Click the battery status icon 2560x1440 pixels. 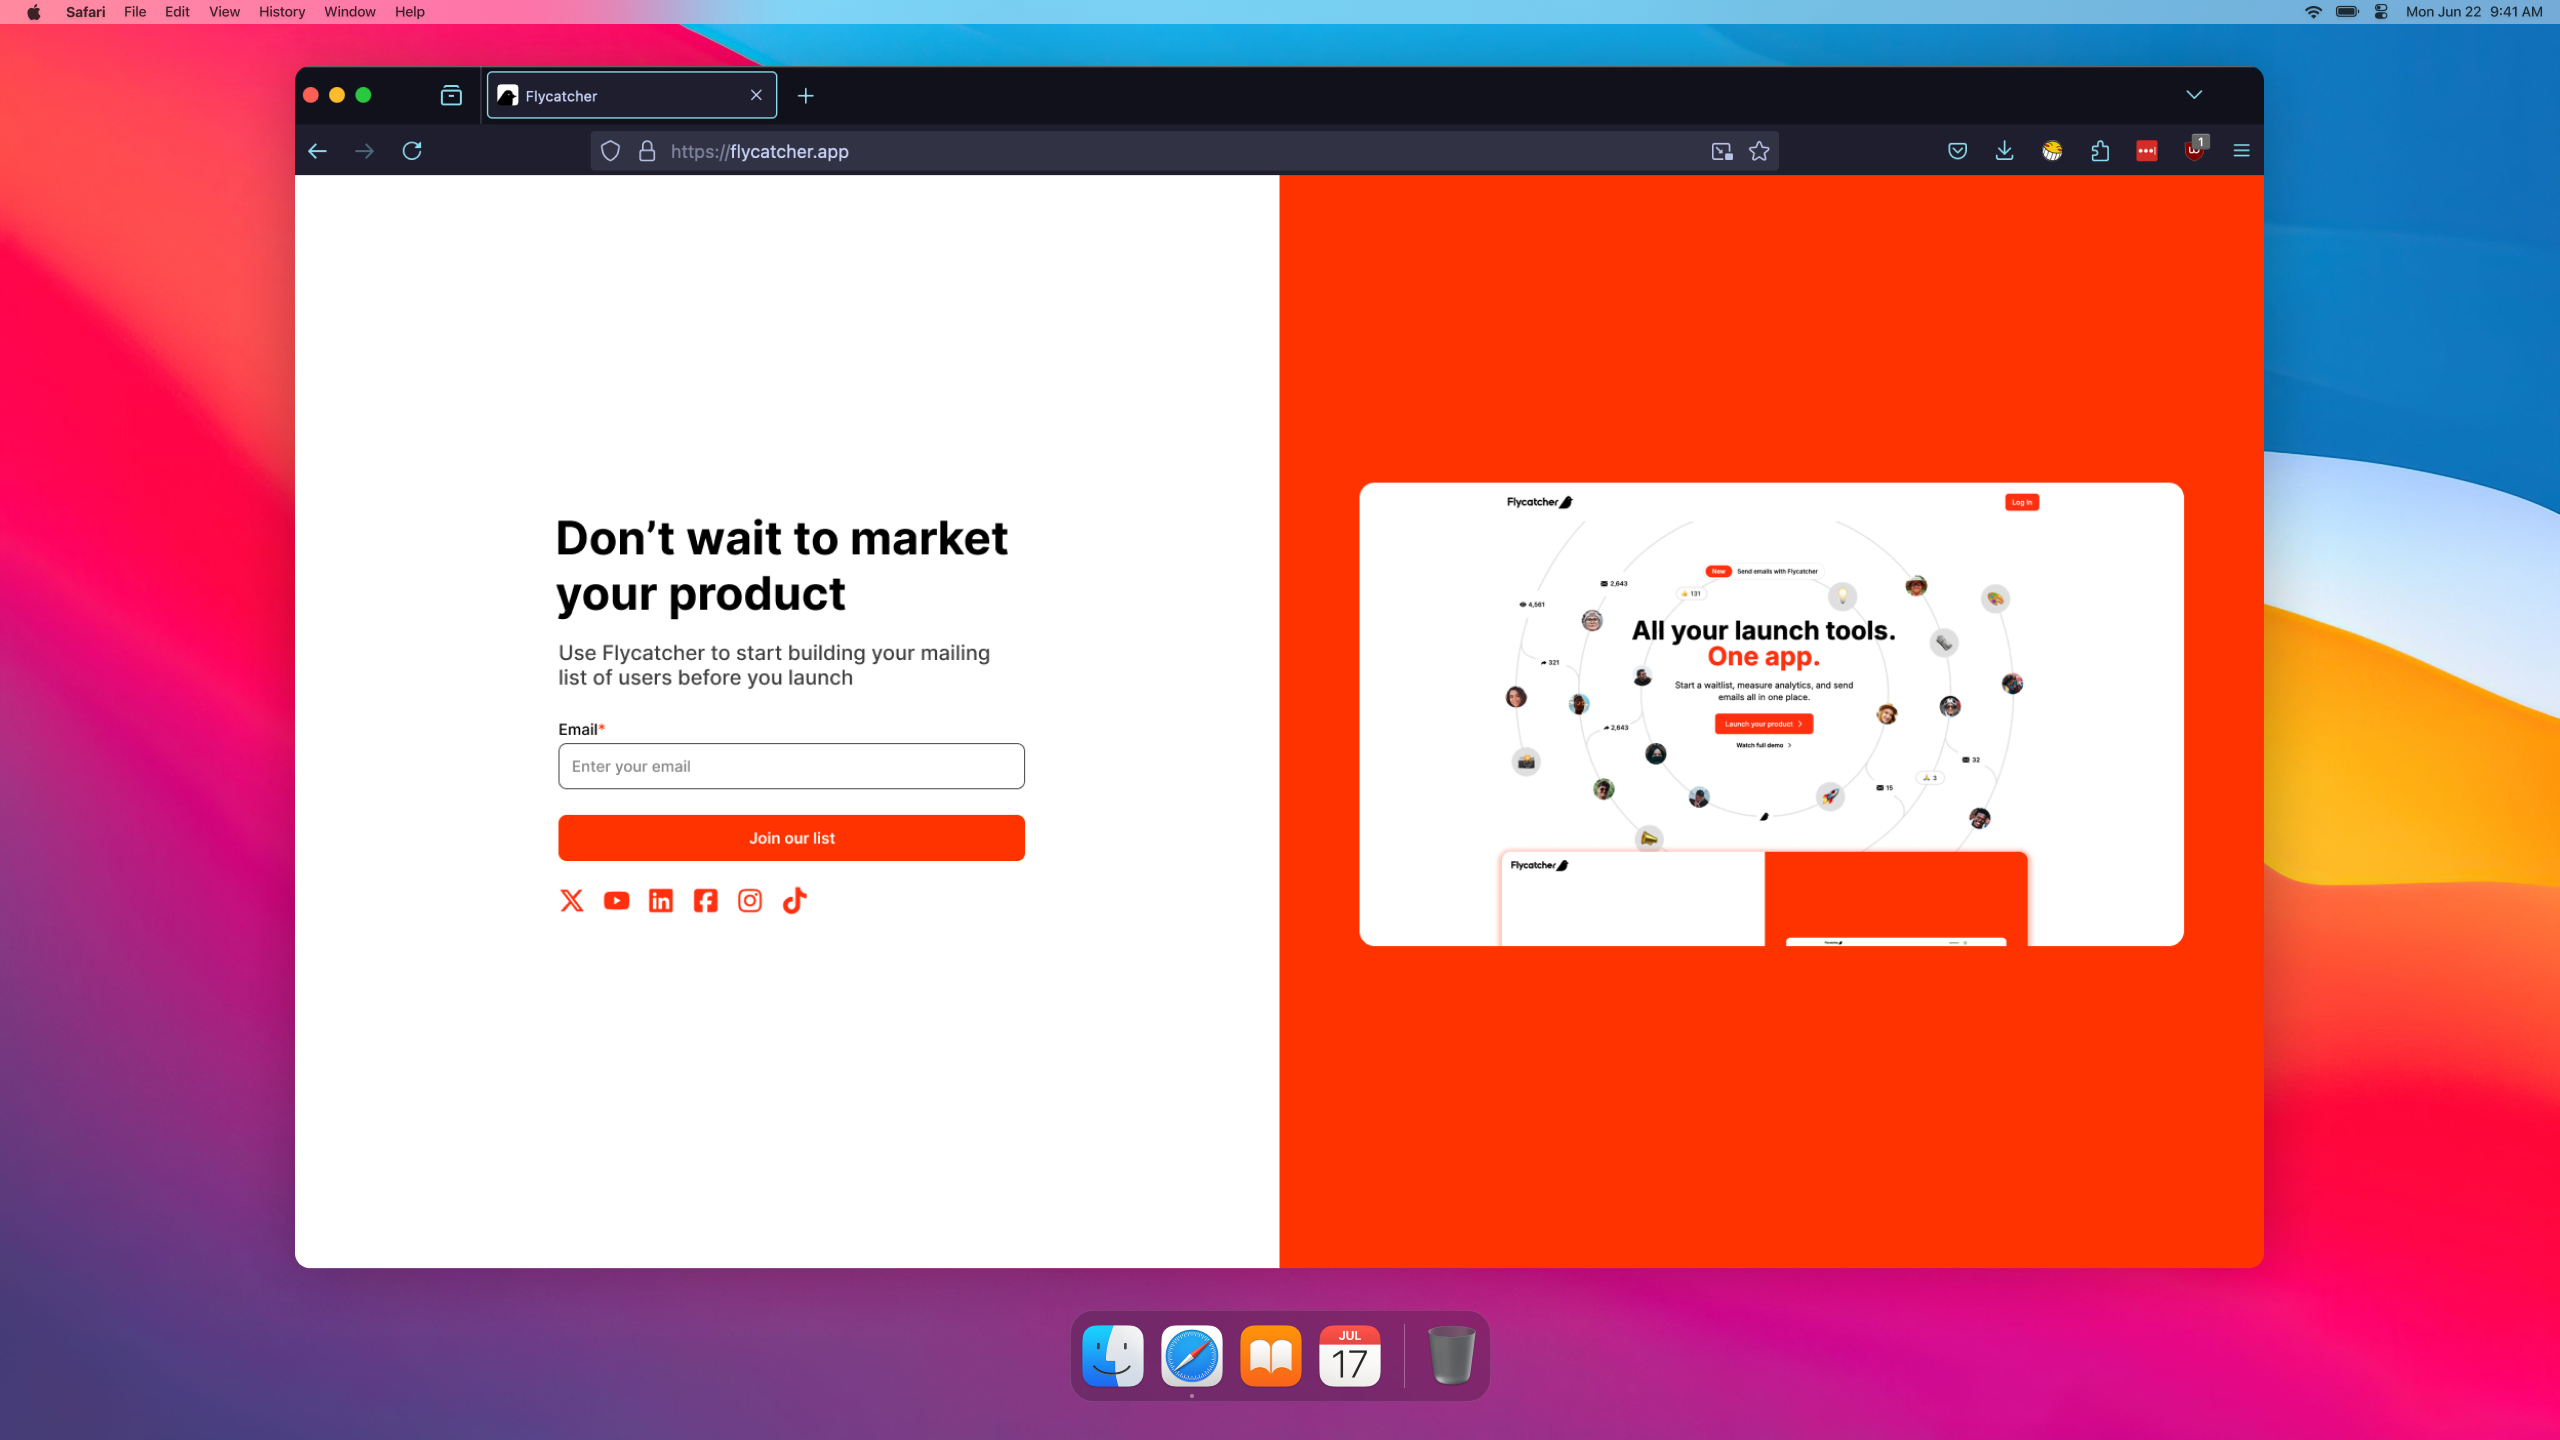(2347, 12)
